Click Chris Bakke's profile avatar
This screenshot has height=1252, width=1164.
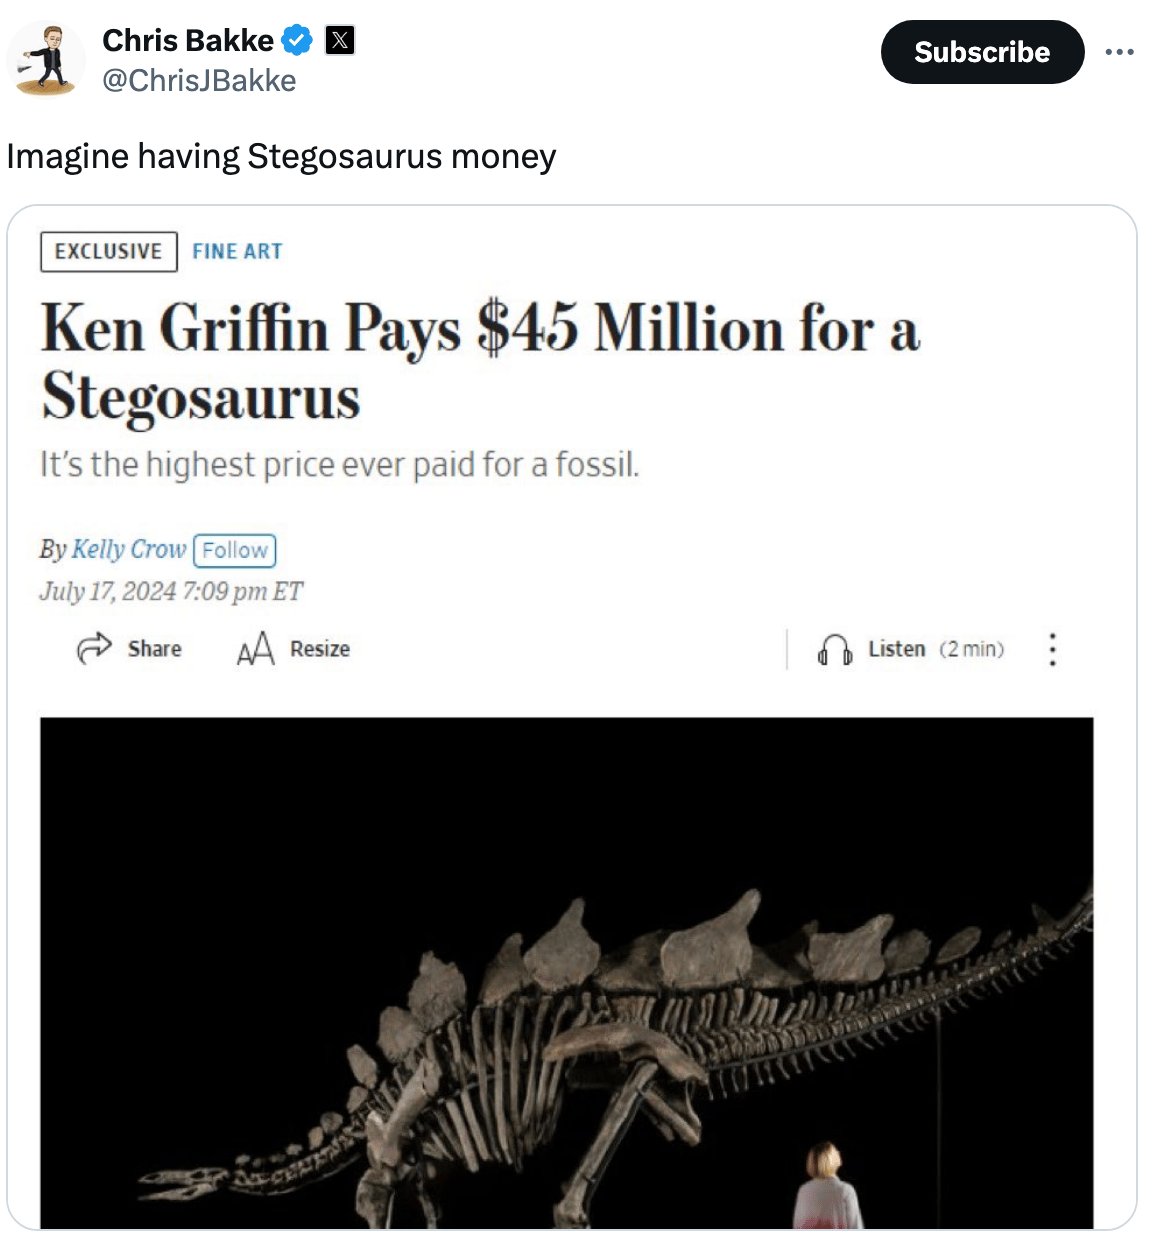[46, 59]
